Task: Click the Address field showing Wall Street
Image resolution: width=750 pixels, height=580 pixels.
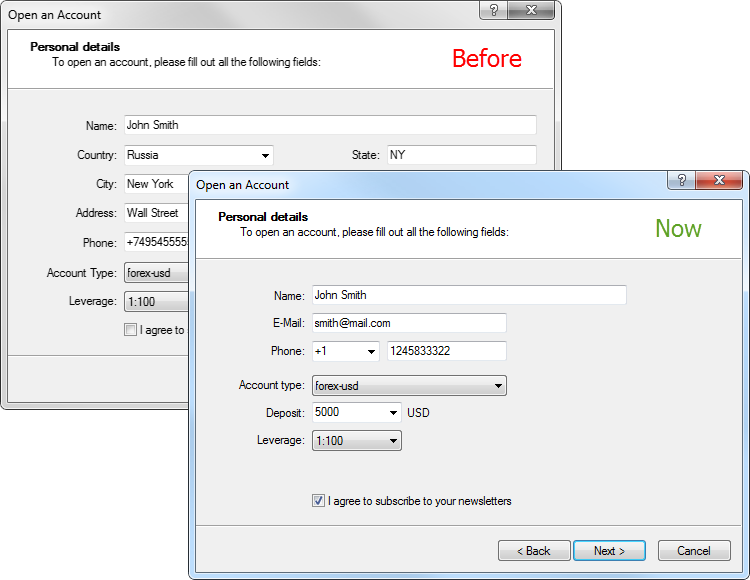Action: click(155, 213)
